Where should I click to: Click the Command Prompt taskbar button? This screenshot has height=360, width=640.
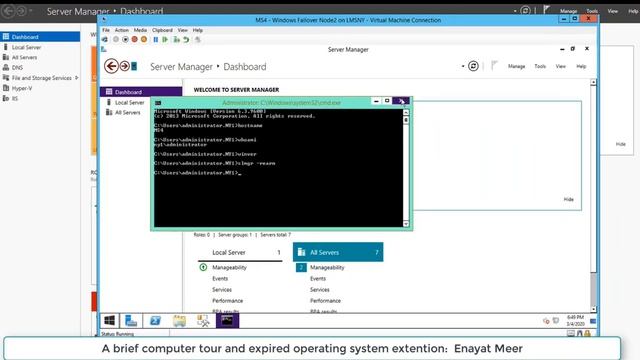227,320
